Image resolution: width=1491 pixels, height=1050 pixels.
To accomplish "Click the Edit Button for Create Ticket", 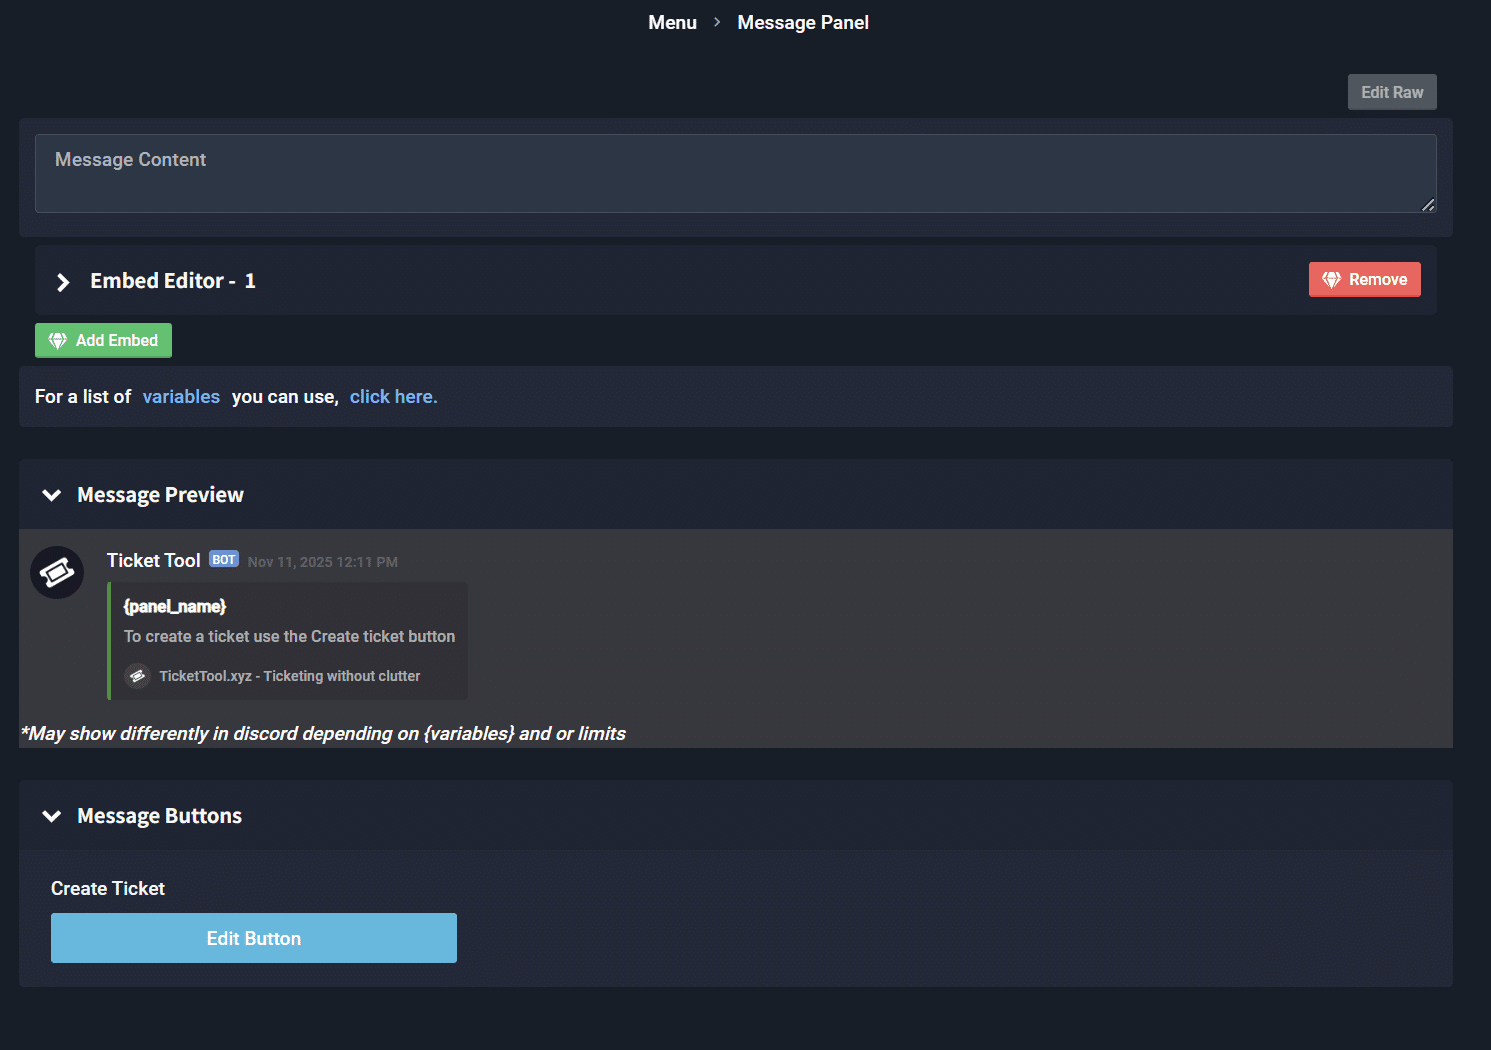I will coord(254,938).
